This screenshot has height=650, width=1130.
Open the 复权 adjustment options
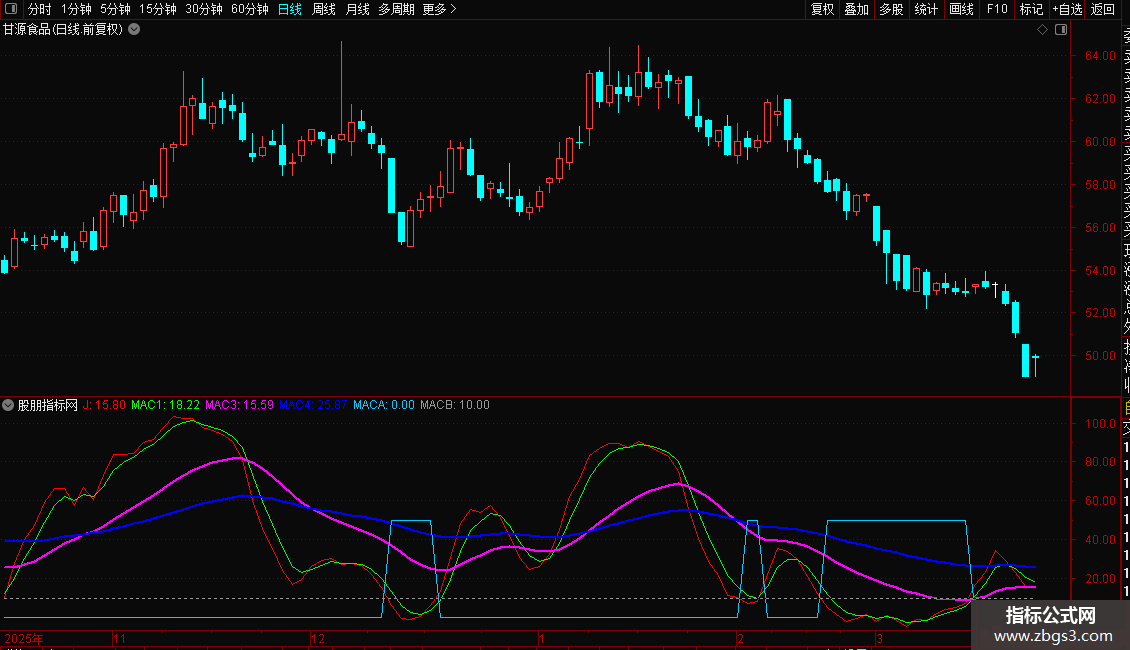coord(822,9)
